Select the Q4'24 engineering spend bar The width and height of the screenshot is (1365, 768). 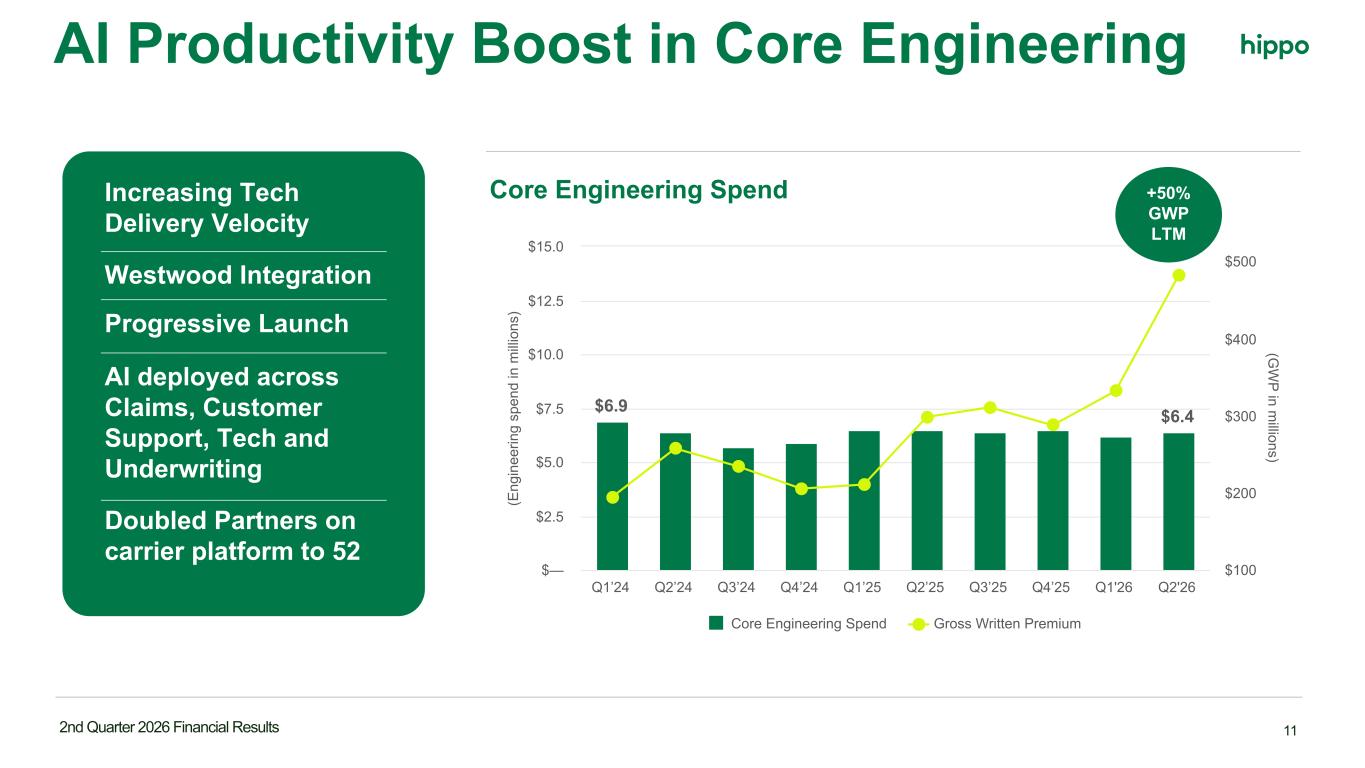801,507
